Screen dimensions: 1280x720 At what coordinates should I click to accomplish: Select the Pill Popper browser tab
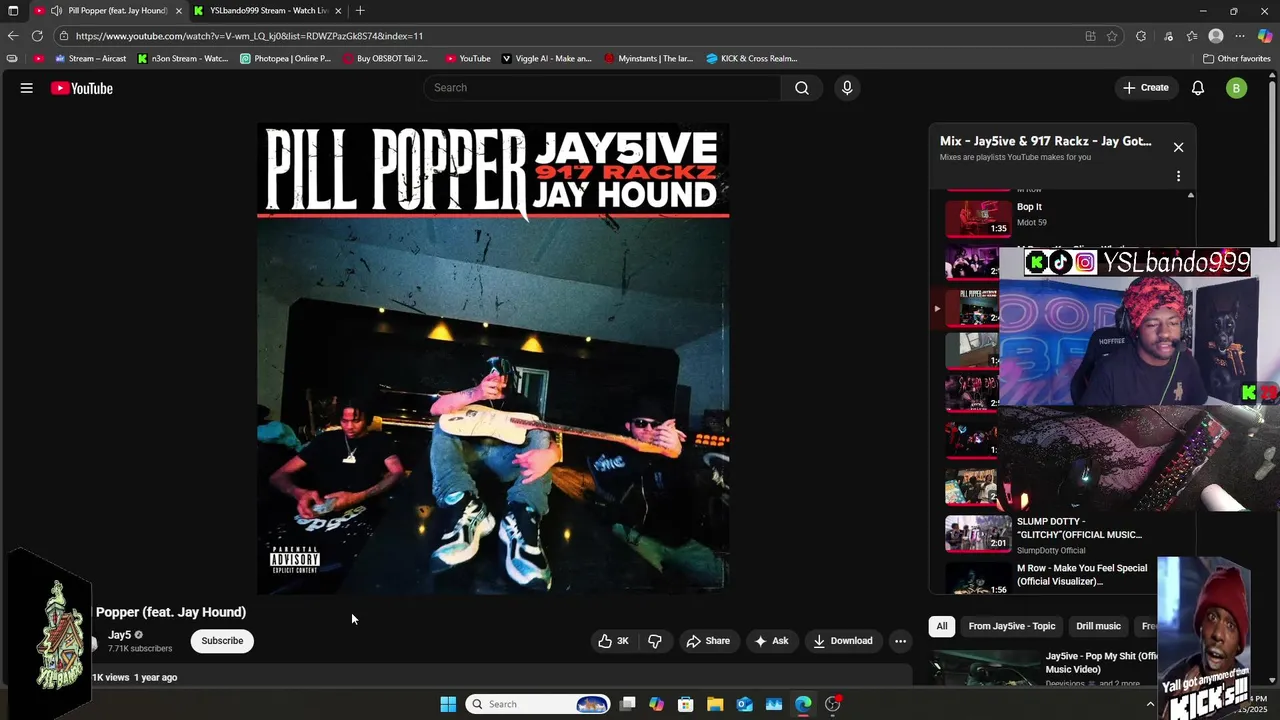pyautogui.click(x=110, y=11)
